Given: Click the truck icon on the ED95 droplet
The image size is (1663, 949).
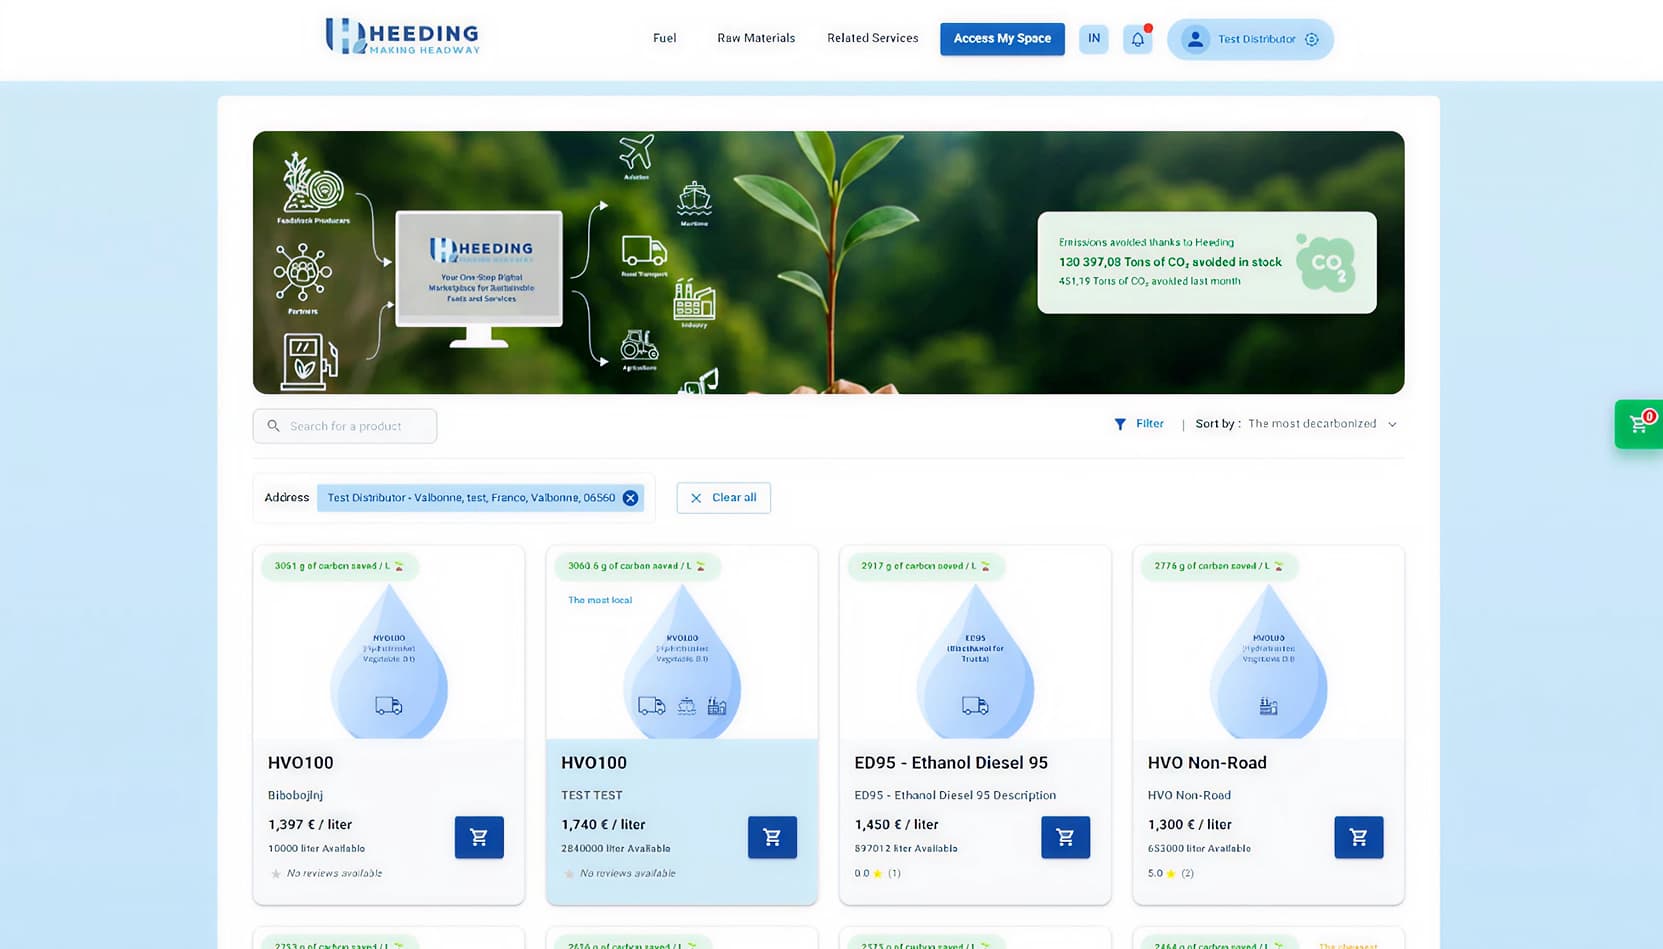Looking at the screenshot, I should [x=975, y=706].
